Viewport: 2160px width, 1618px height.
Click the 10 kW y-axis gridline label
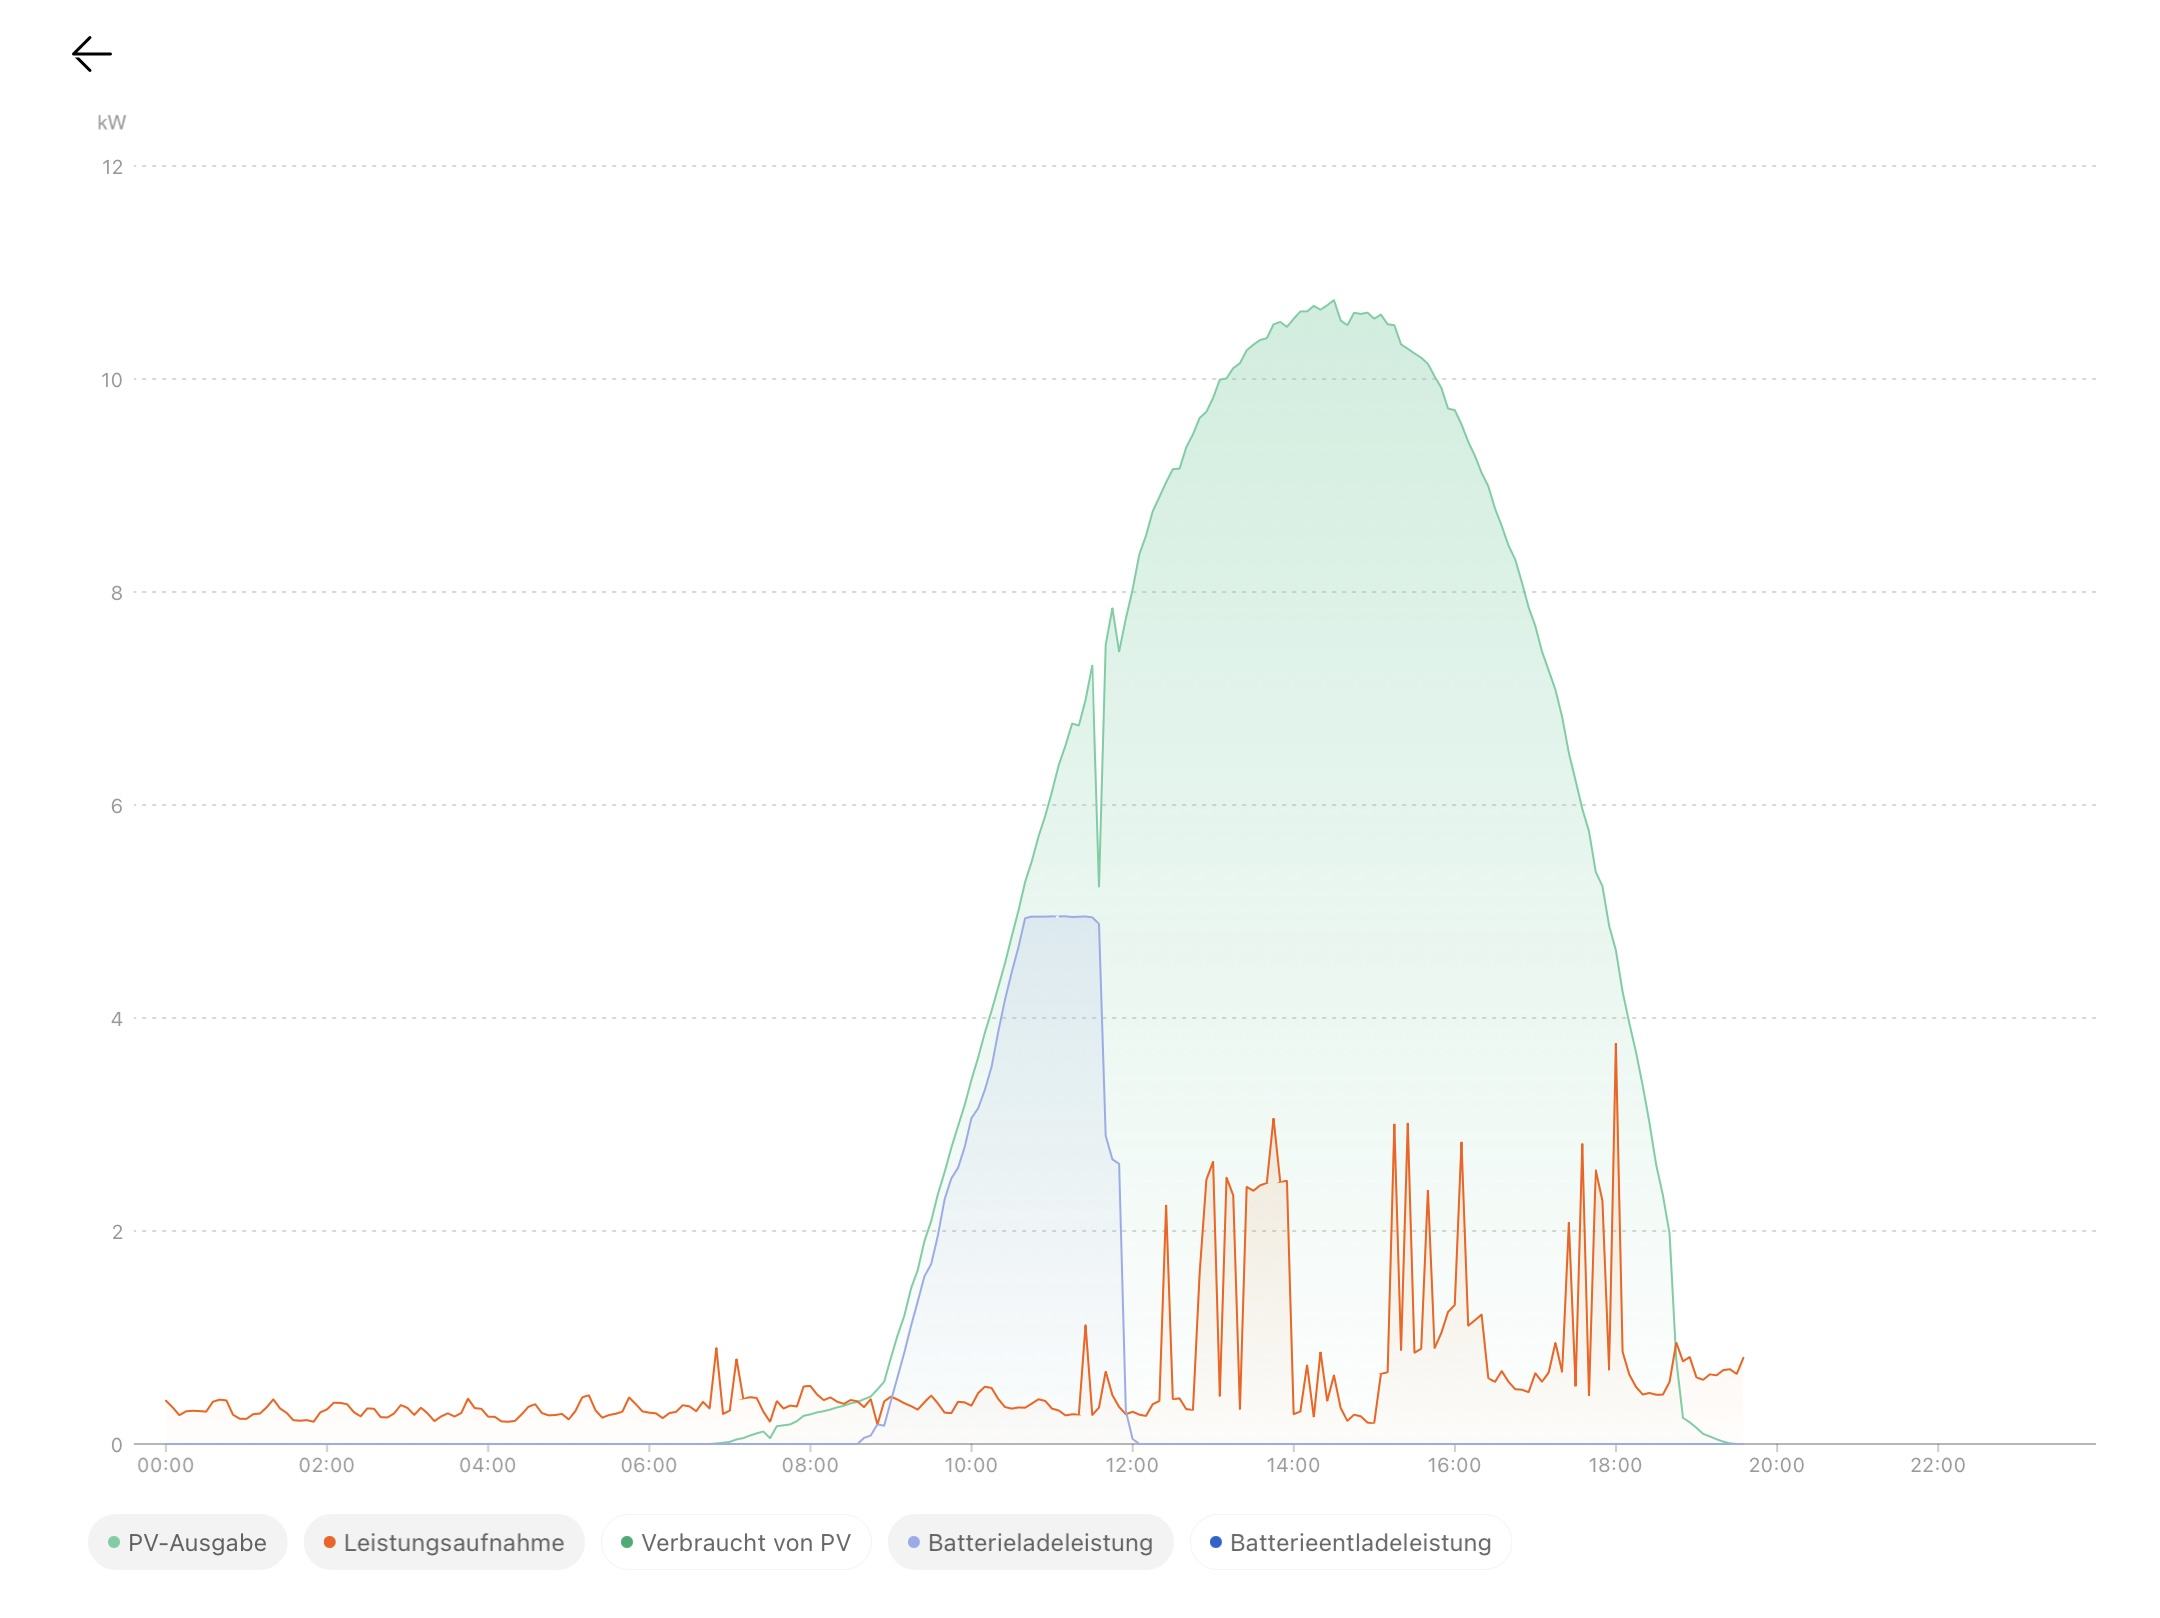pyautogui.click(x=112, y=380)
